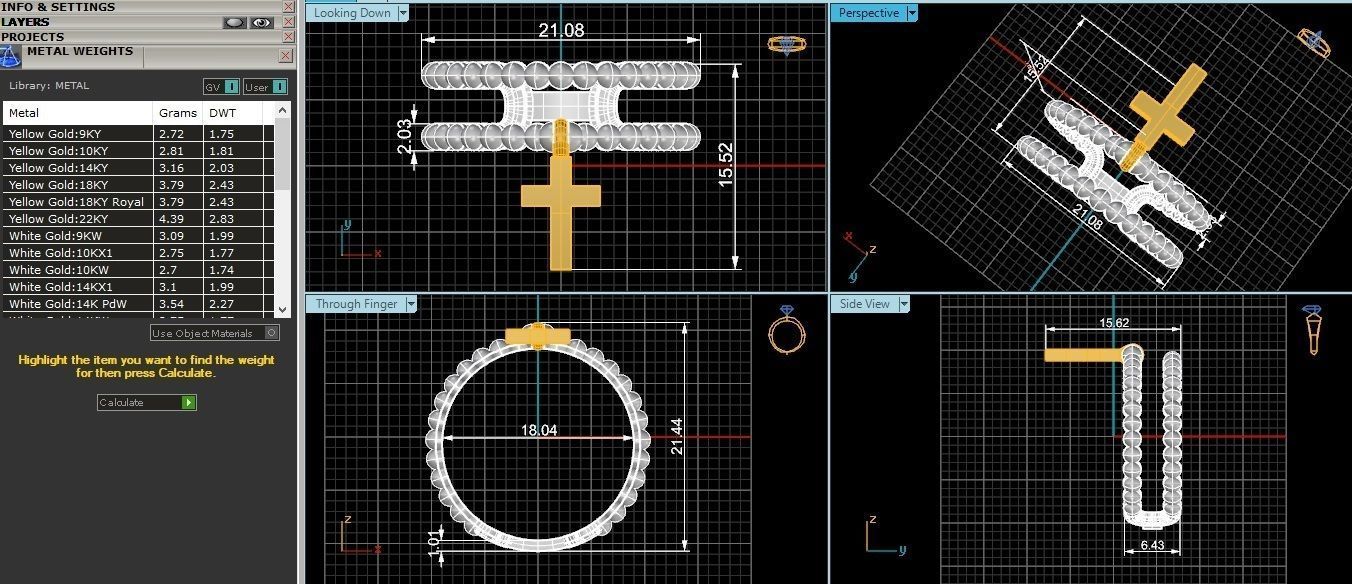This screenshot has height=584, width=1352.
Task: Select the Yellow Gold:18KY row
Action: (x=138, y=184)
